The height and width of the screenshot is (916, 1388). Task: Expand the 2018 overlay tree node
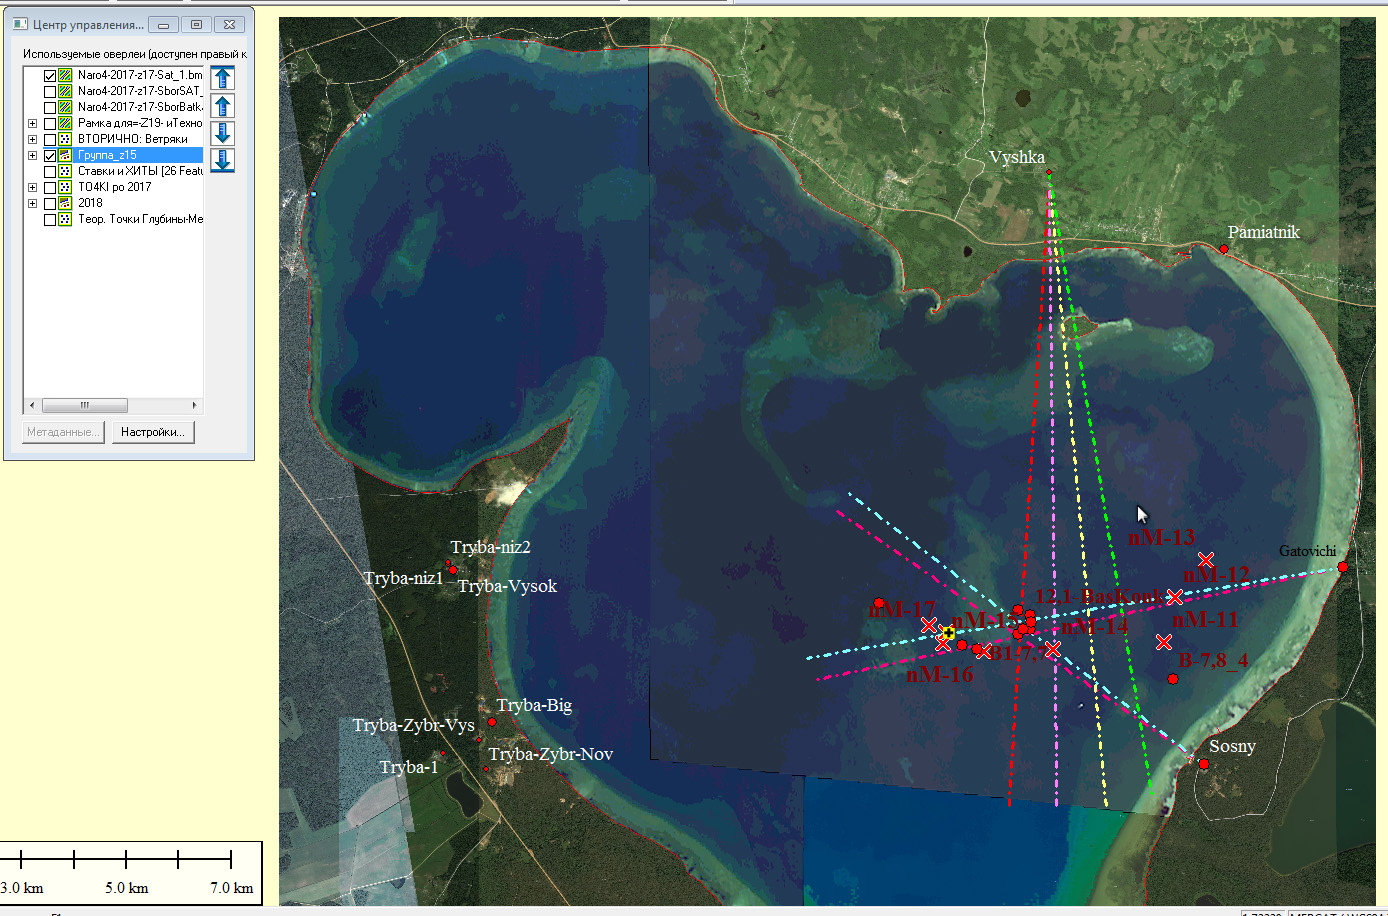coord(32,203)
